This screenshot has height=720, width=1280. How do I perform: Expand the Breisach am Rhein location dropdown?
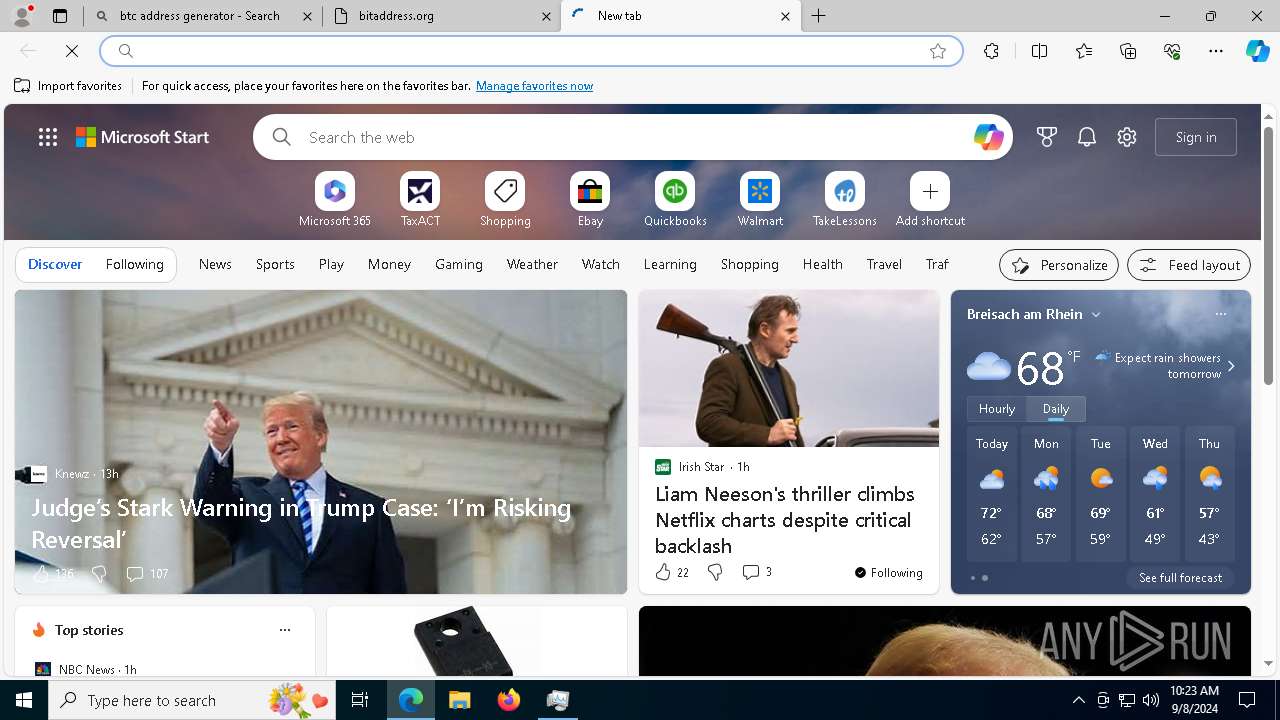pos(1096,314)
